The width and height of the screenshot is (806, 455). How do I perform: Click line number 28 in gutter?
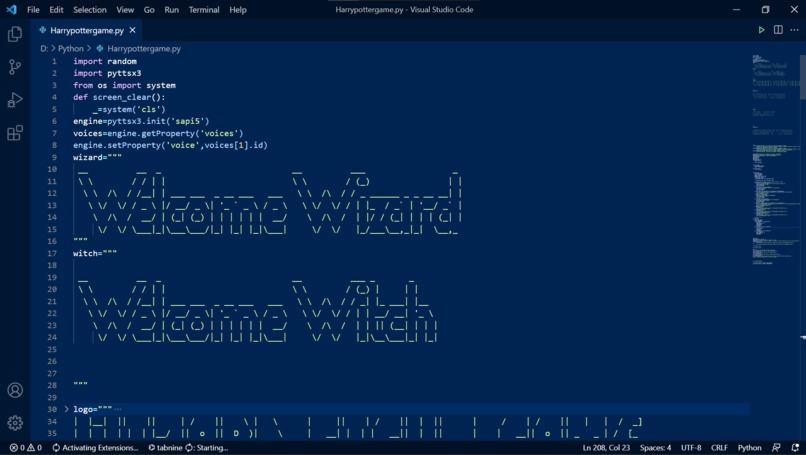click(52, 385)
